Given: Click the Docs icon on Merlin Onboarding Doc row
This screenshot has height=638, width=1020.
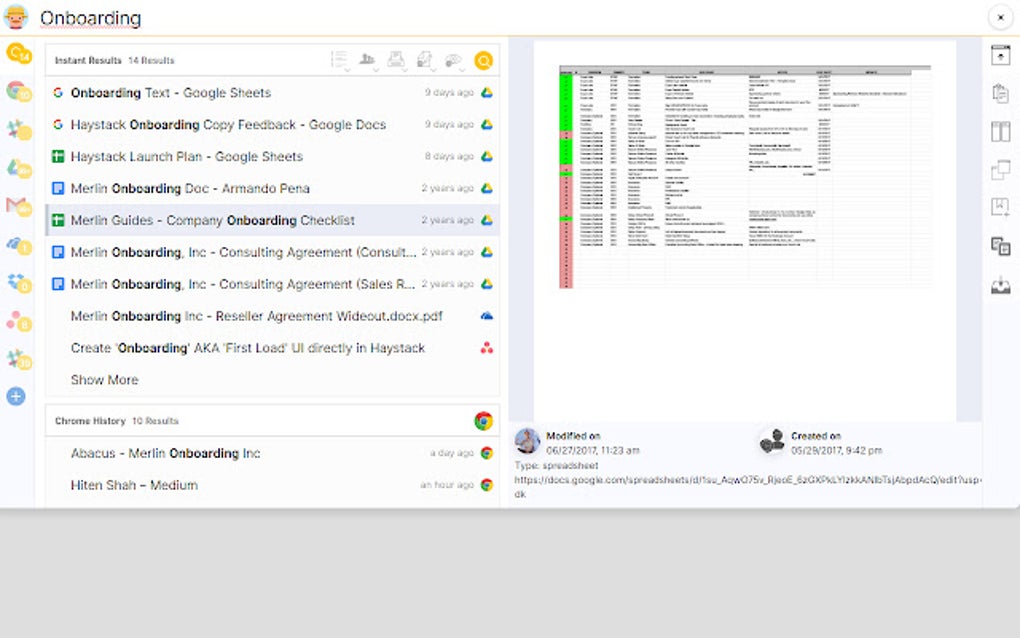Looking at the screenshot, I should pyautogui.click(x=58, y=189).
